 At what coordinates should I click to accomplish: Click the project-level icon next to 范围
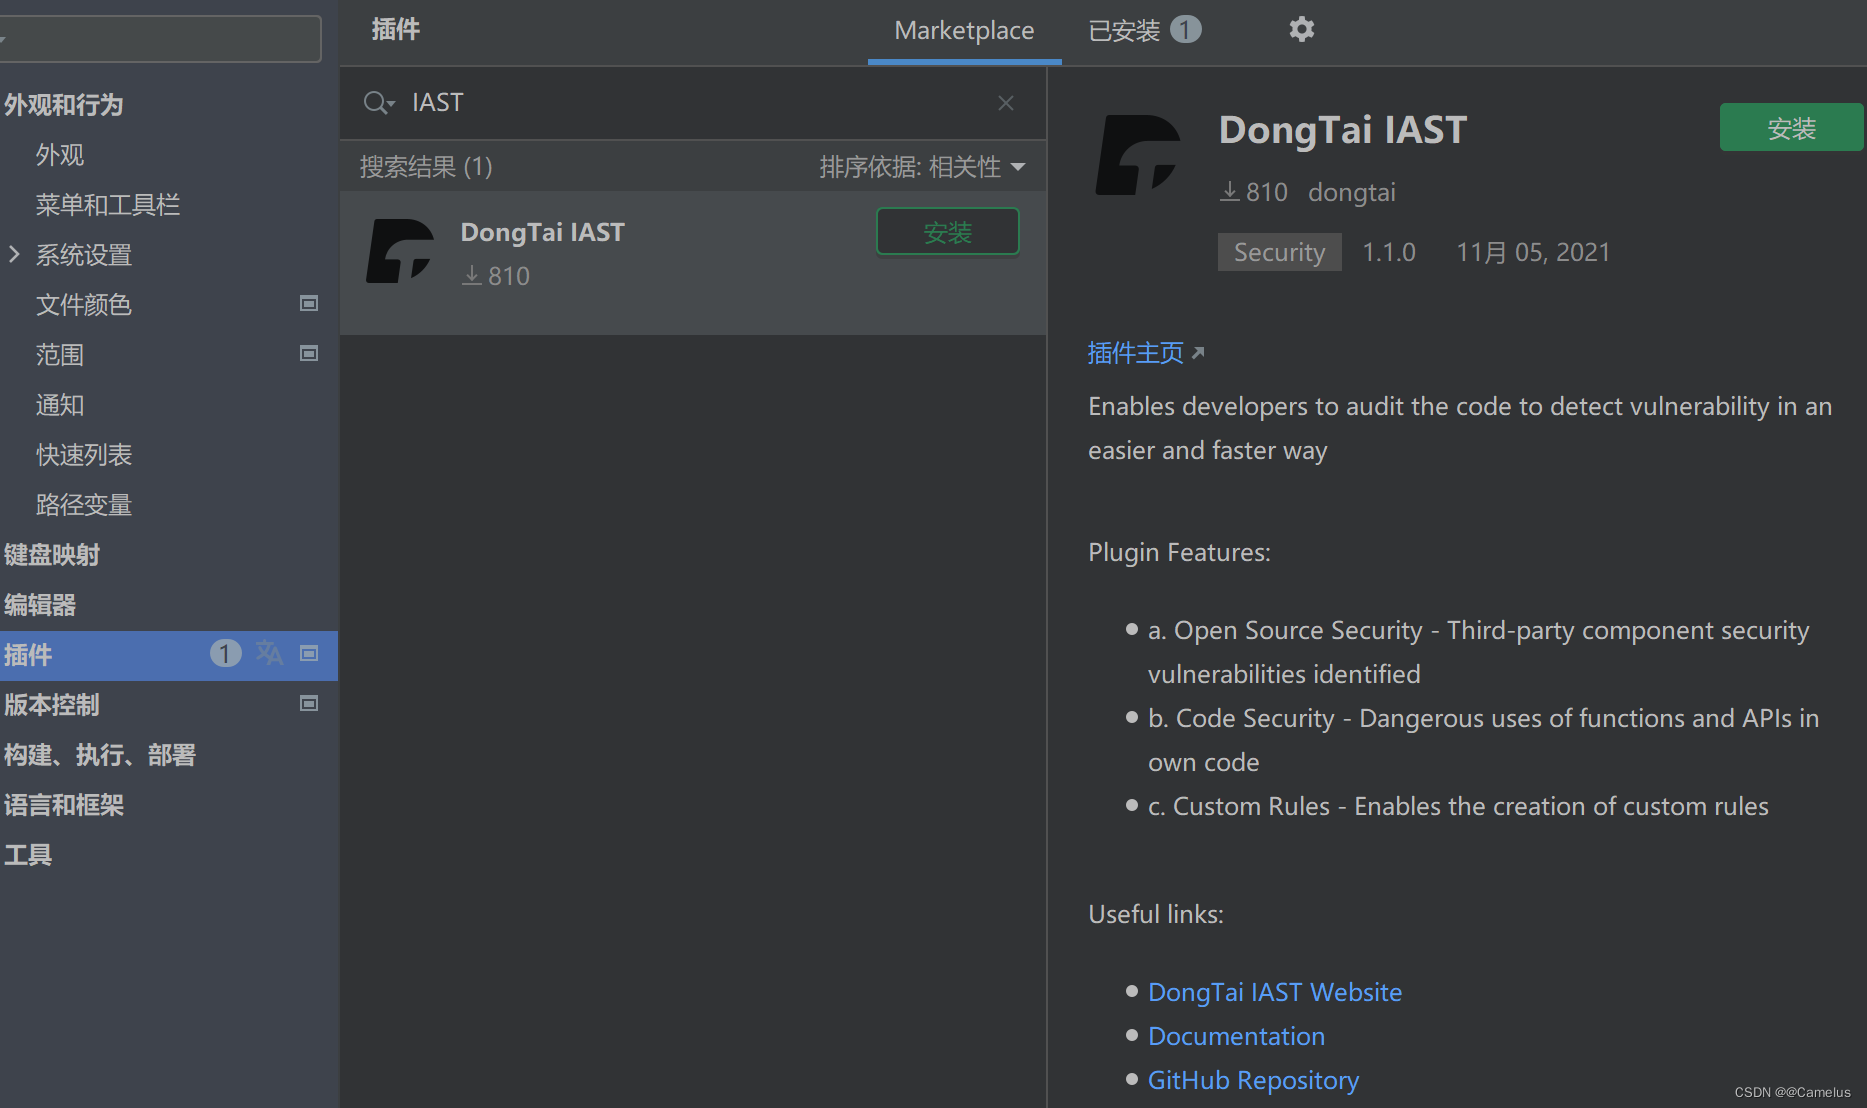308,353
